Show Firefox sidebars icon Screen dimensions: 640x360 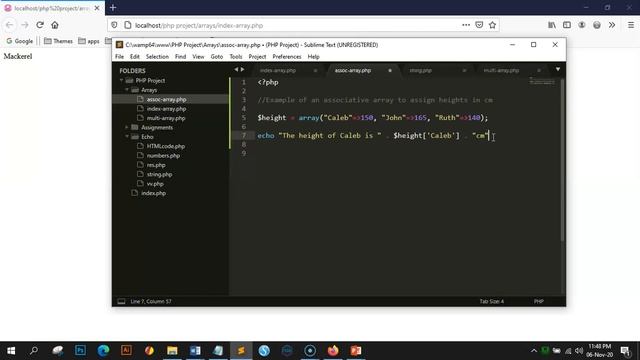coord(567,25)
